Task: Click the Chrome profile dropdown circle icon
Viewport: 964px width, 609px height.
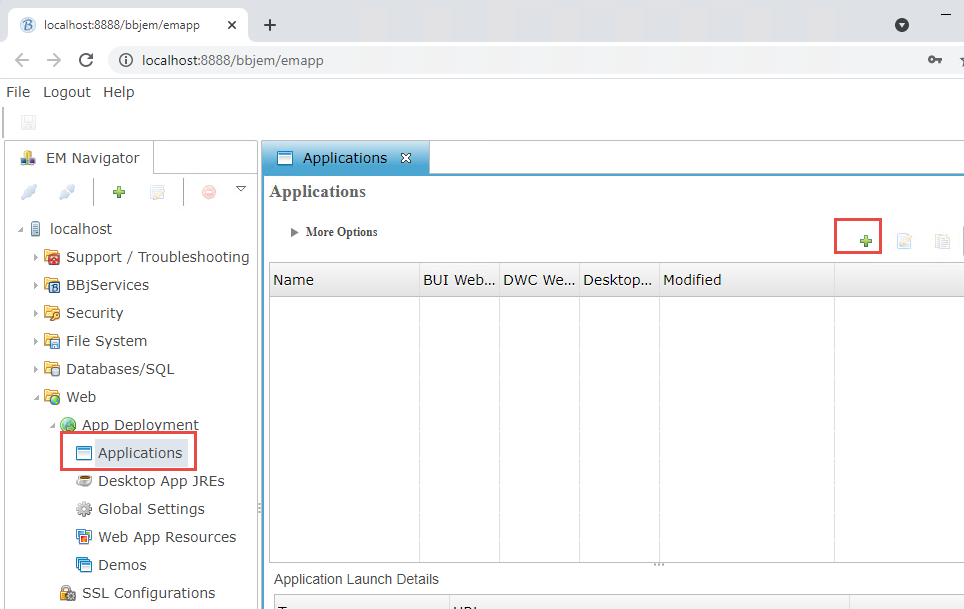Action: click(x=902, y=25)
